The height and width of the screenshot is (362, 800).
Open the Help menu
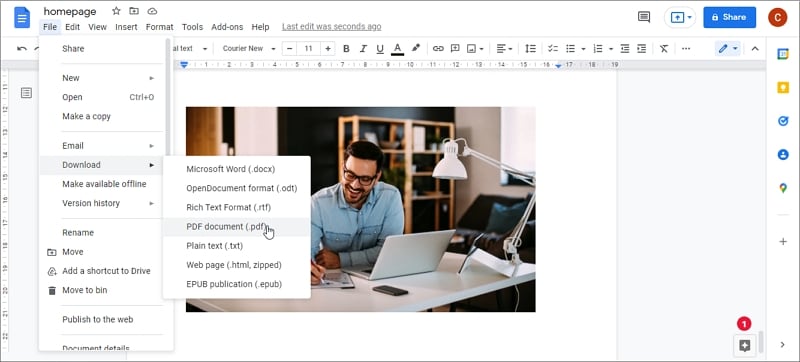pos(260,27)
